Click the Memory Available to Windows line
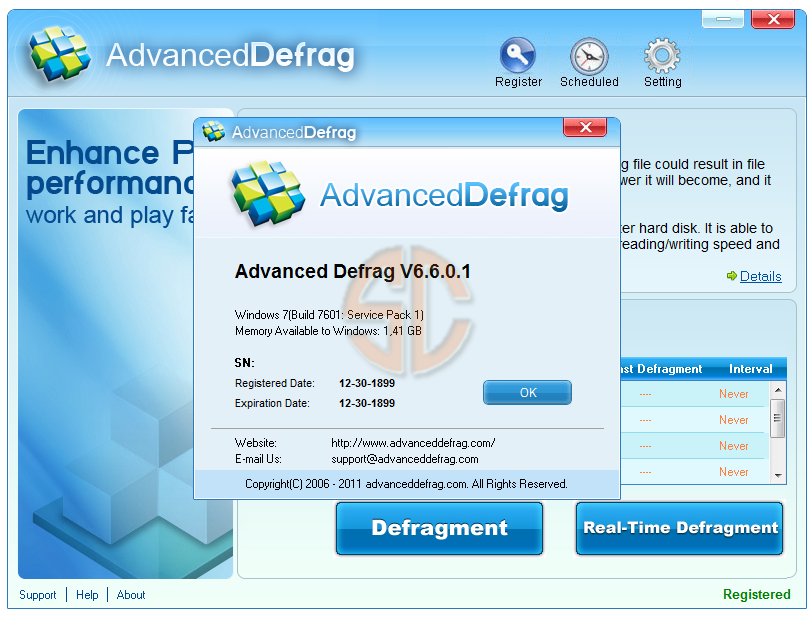 [x=328, y=331]
